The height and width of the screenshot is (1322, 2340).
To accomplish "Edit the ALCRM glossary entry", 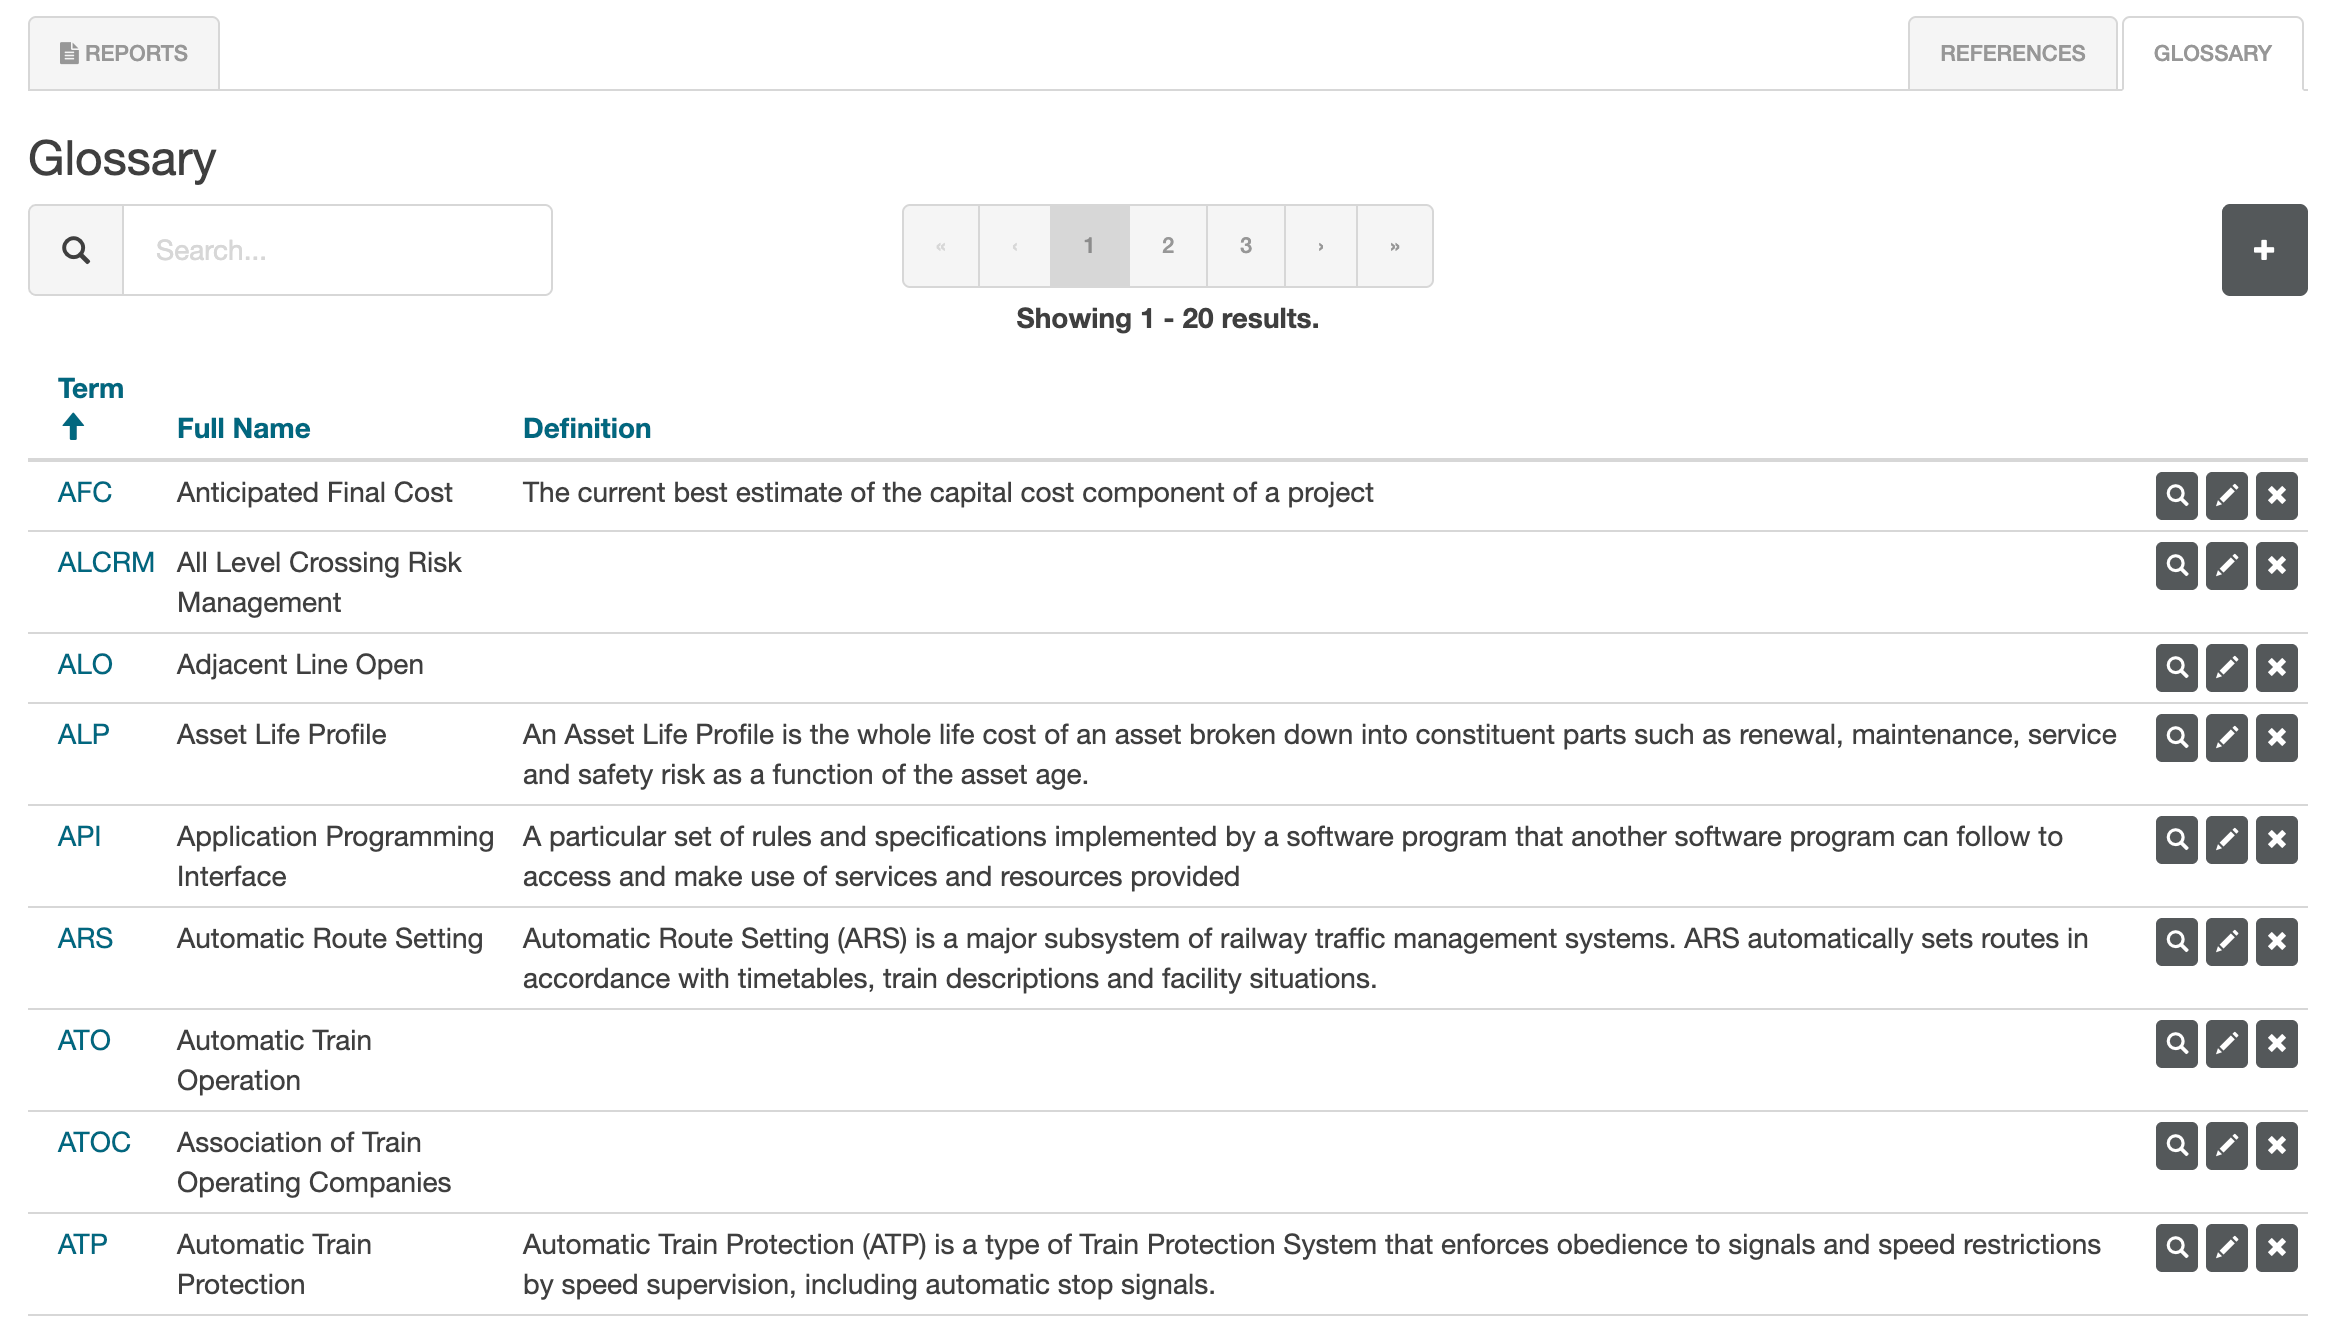I will (2226, 565).
